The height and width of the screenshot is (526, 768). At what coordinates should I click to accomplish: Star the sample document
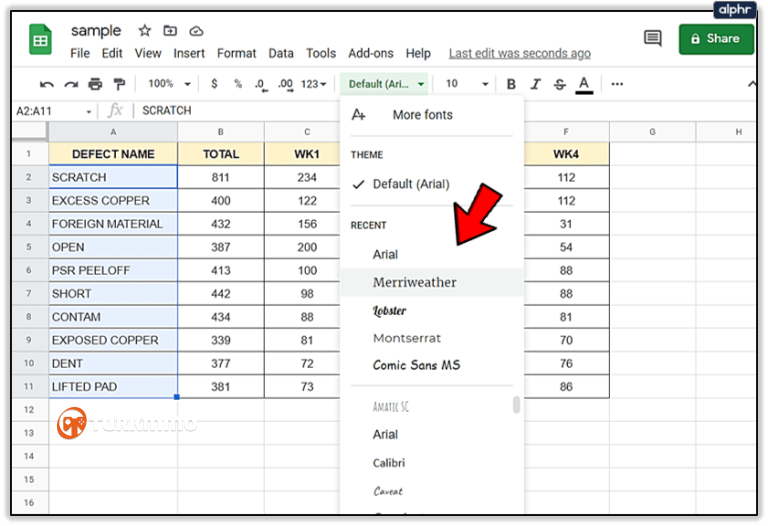coord(144,31)
